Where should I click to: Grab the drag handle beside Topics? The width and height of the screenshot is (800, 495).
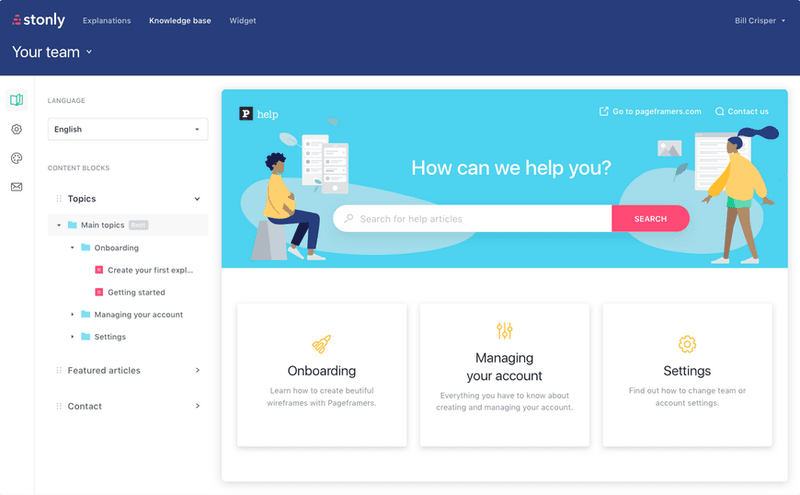(59, 199)
